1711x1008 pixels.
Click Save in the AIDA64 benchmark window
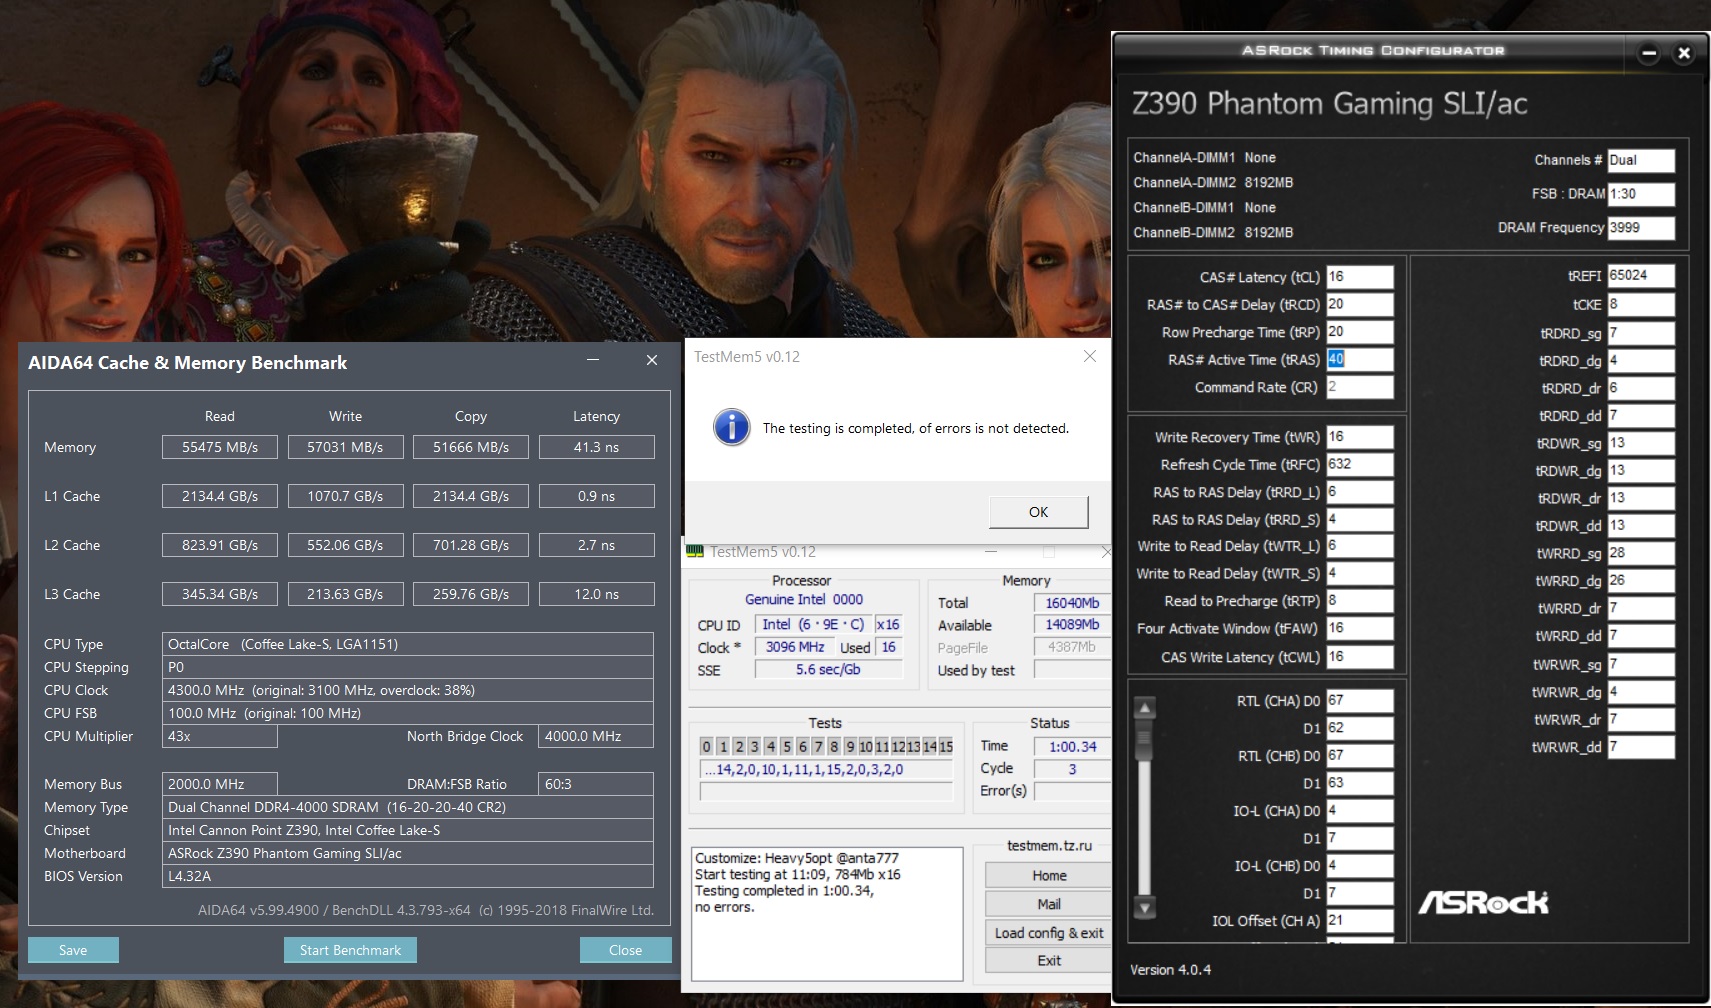(x=73, y=950)
